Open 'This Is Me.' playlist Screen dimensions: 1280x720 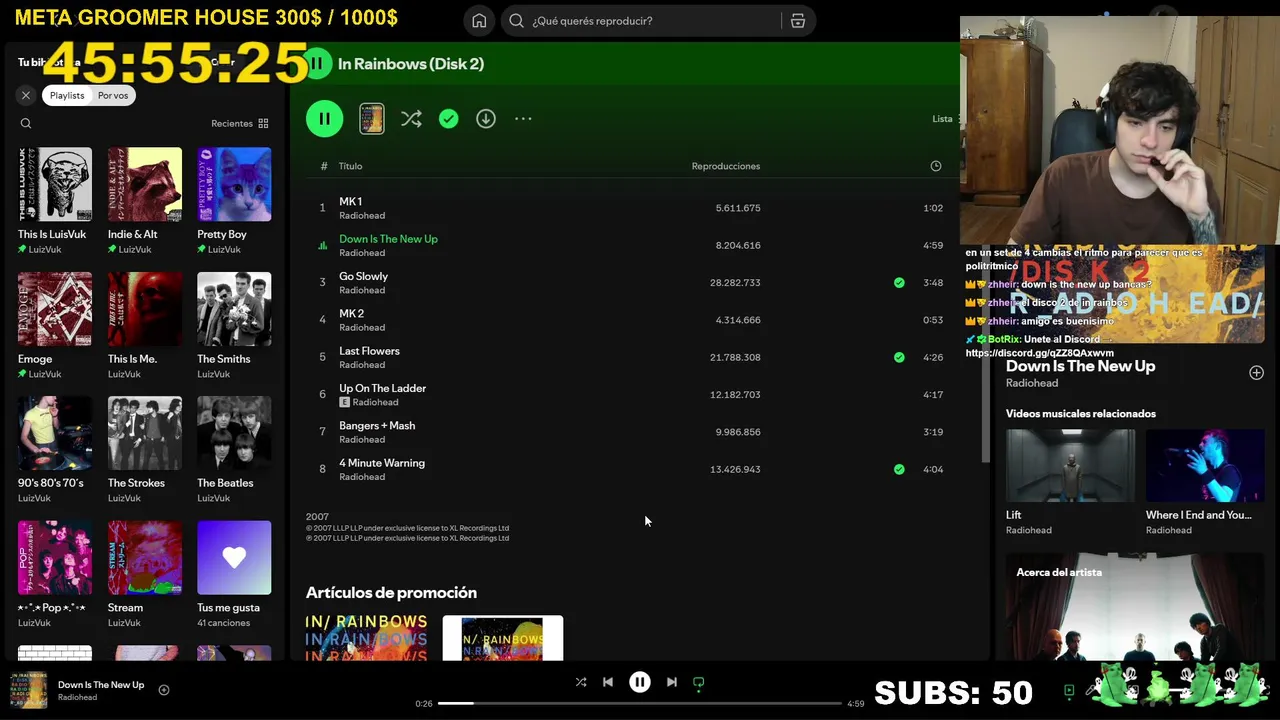(x=145, y=326)
